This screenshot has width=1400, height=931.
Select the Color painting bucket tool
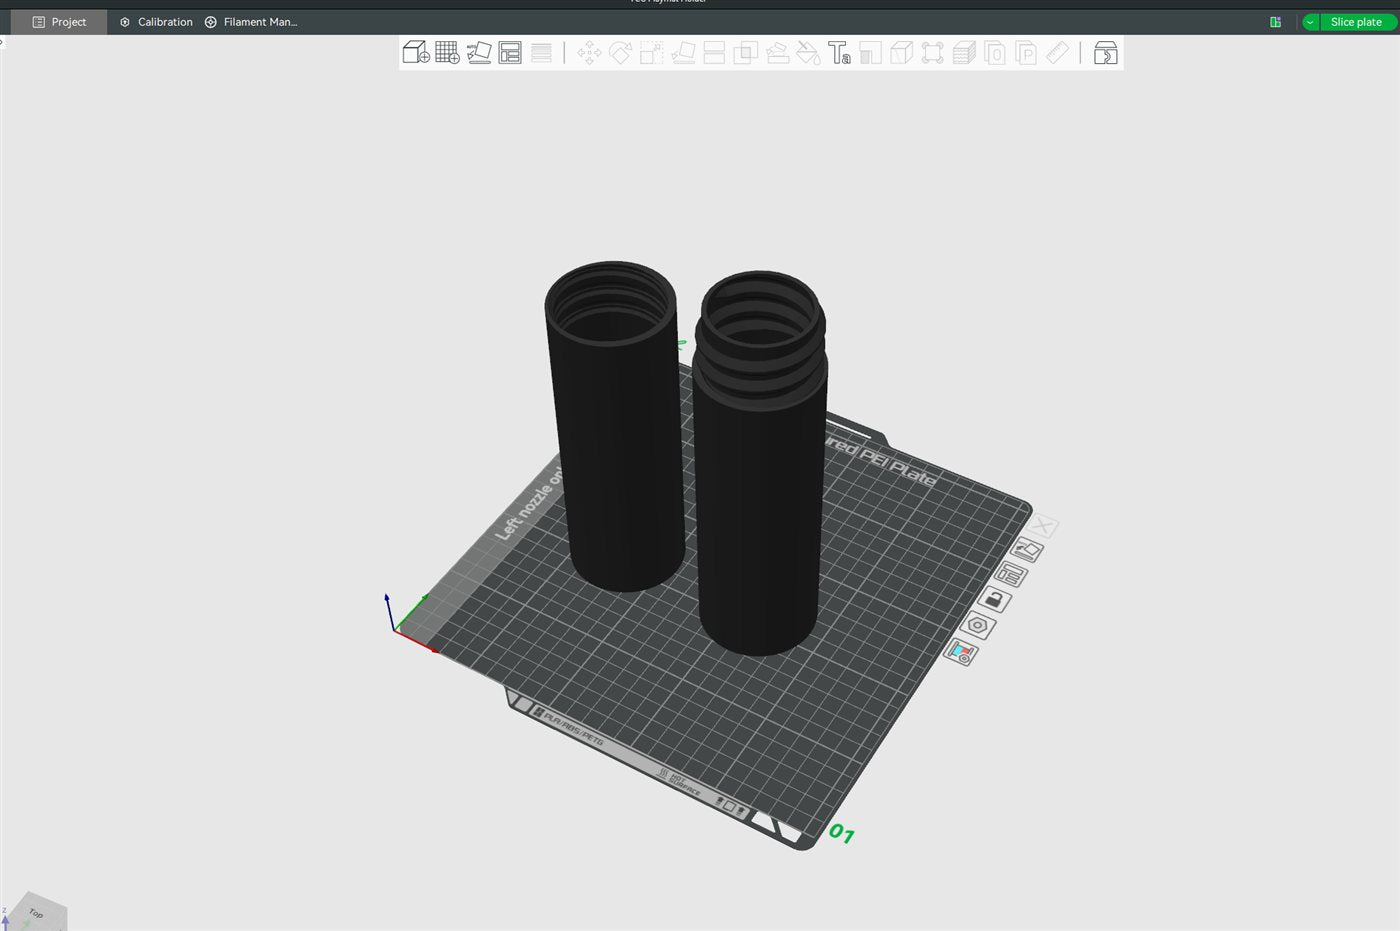[808, 53]
